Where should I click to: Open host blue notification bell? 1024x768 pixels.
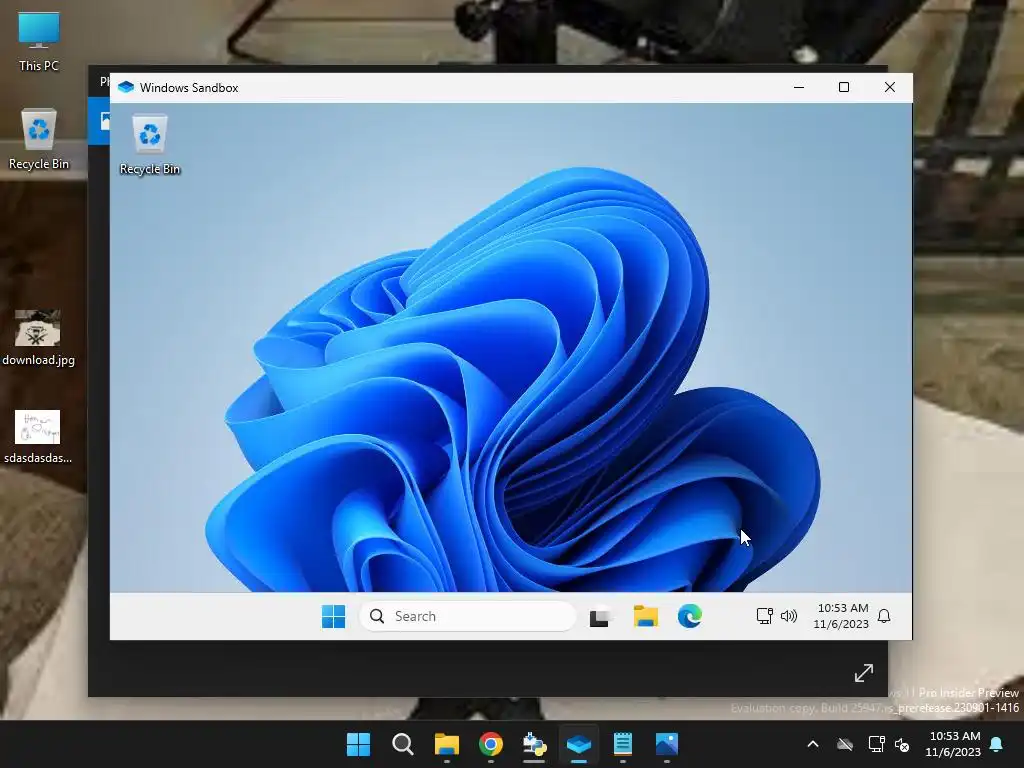tap(997, 744)
